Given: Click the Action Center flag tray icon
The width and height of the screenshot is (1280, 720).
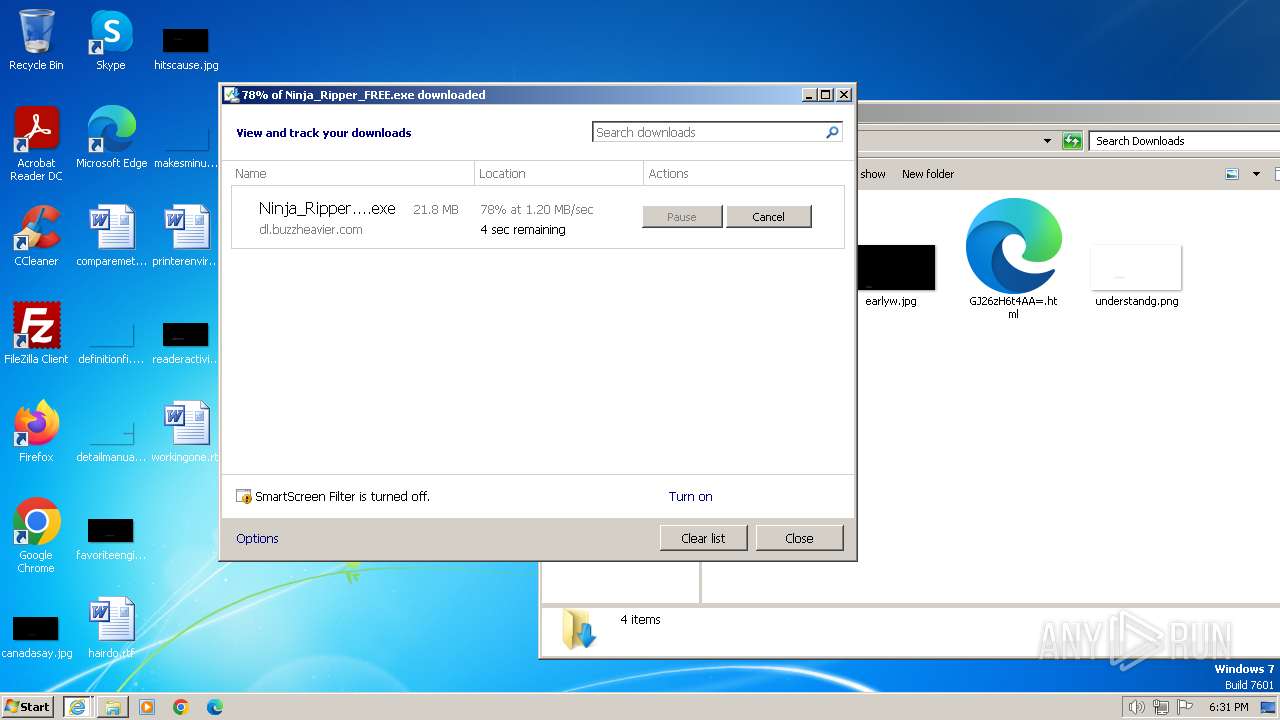Looking at the screenshot, I should tap(1185, 707).
